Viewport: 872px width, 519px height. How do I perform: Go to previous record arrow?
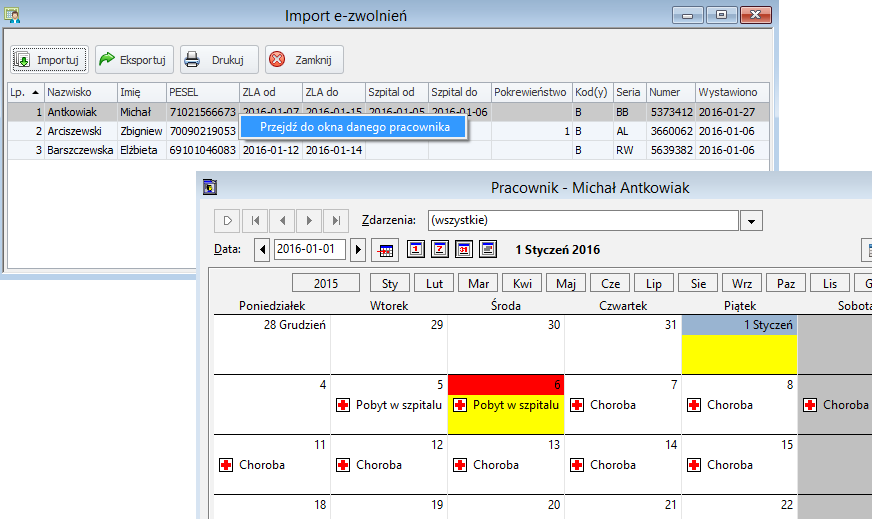(x=283, y=220)
